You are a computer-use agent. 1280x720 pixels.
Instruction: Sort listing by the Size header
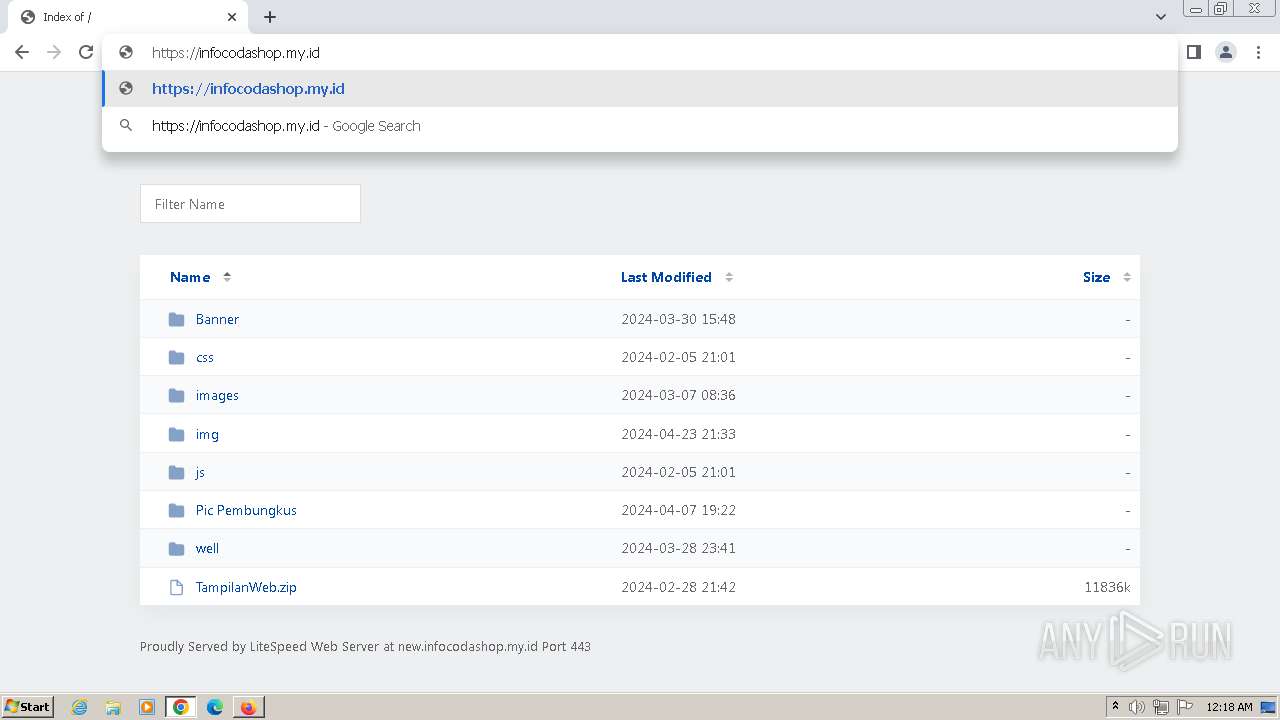point(1096,277)
